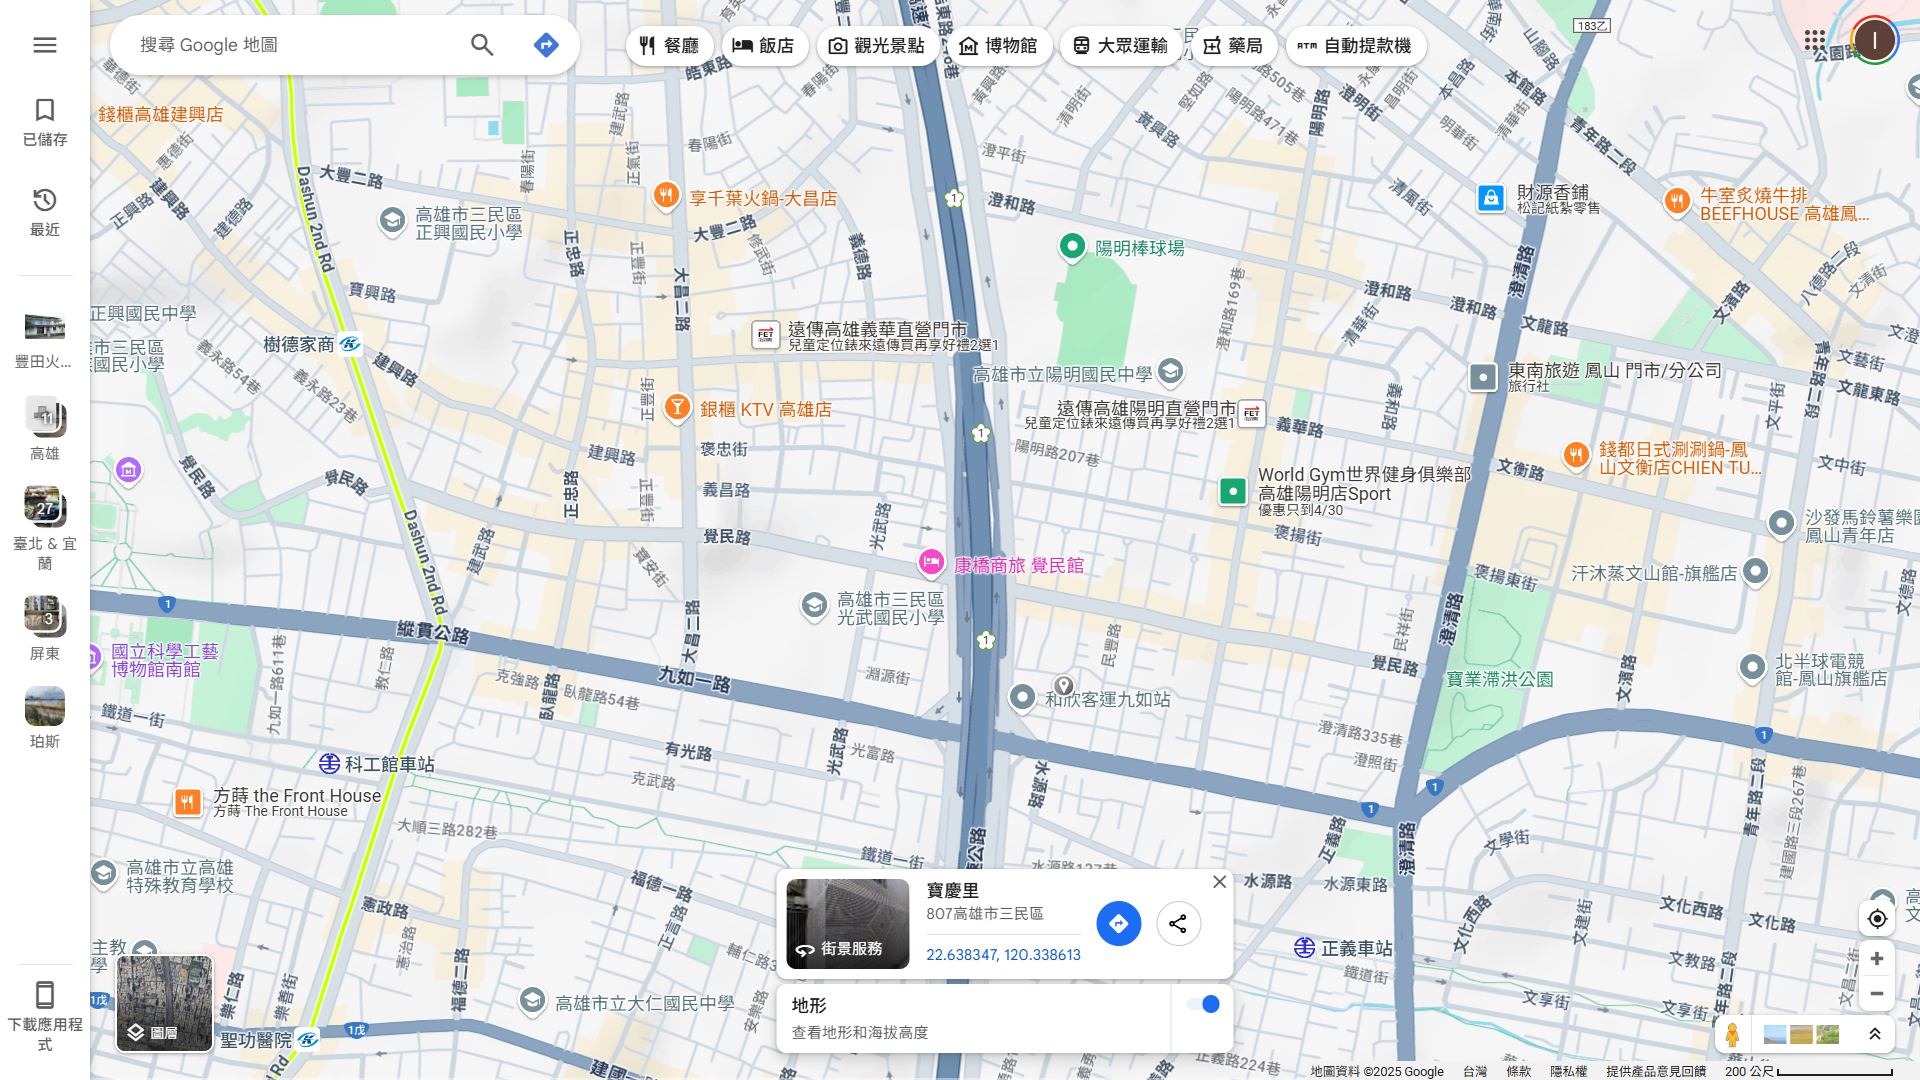The image size is (1920, 1080).
Task: Click the 樹德家商 school label
Action: pyautogui.click(x=299, y=344)
